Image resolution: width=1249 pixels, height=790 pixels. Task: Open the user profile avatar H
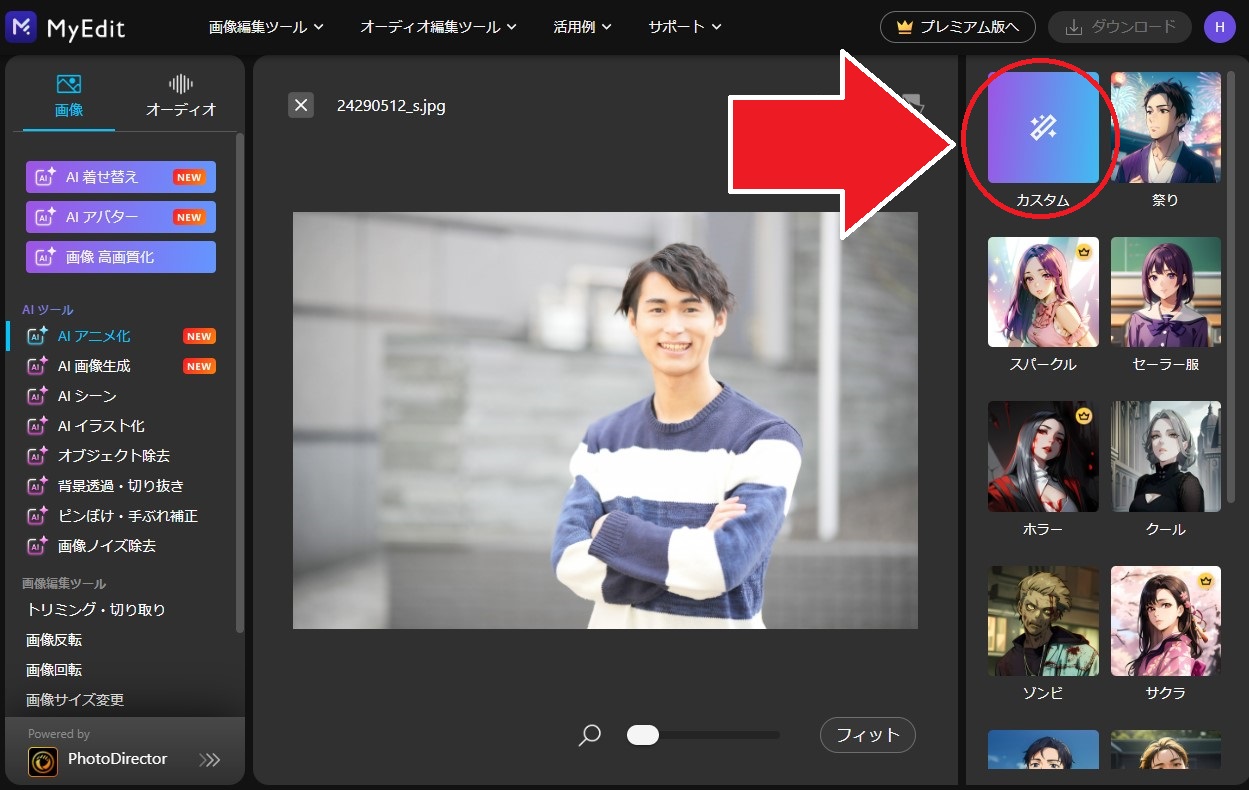point(1219,27)
